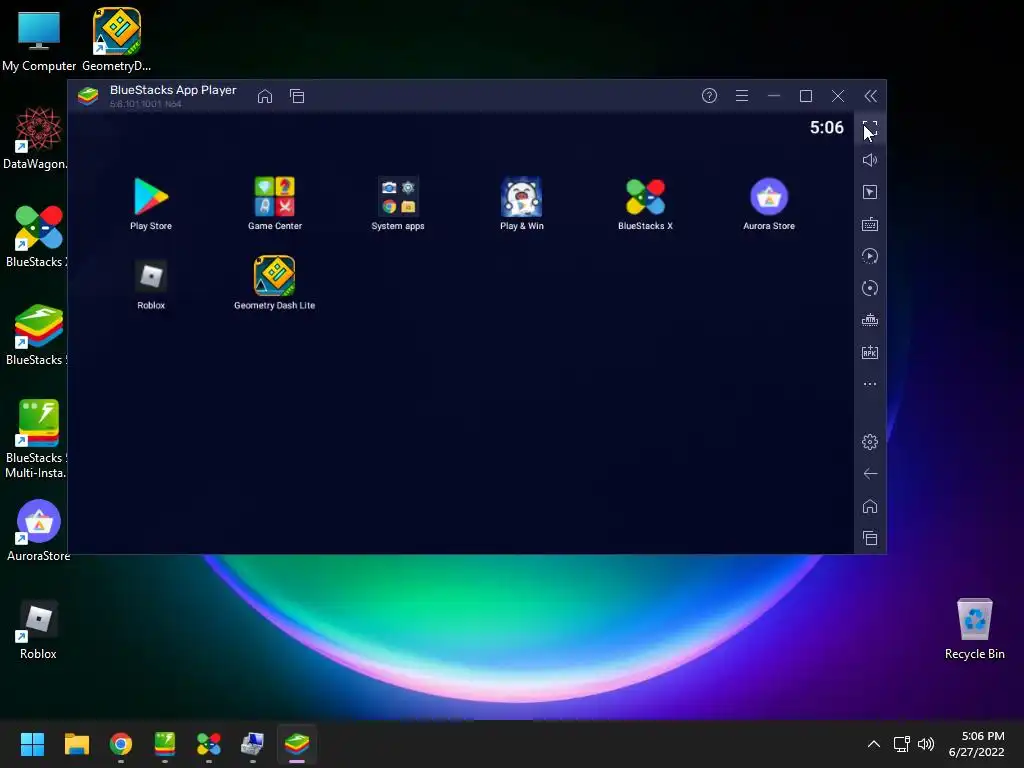Click the network icon in system tray
The height and width of the screenshot is (768, 1024).
coord(902,743)
